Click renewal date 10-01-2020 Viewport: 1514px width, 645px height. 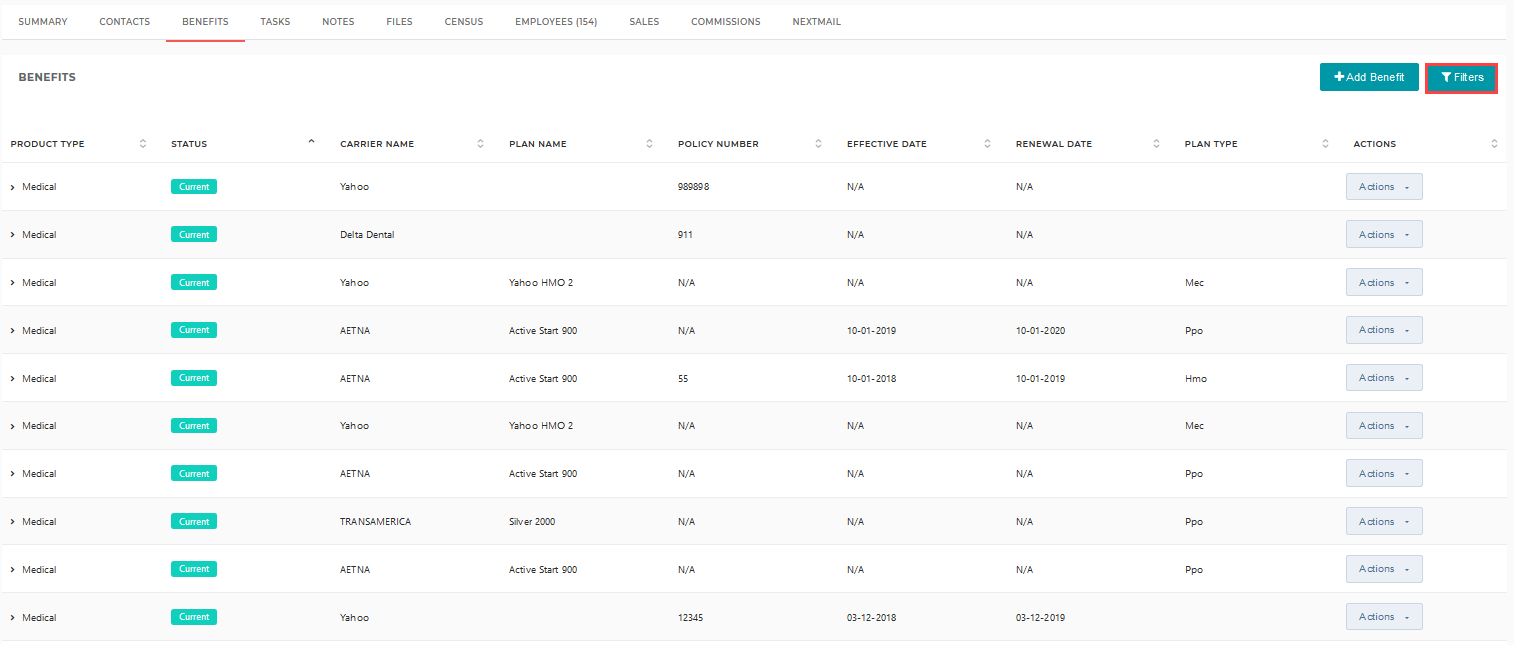(1041, 331)
